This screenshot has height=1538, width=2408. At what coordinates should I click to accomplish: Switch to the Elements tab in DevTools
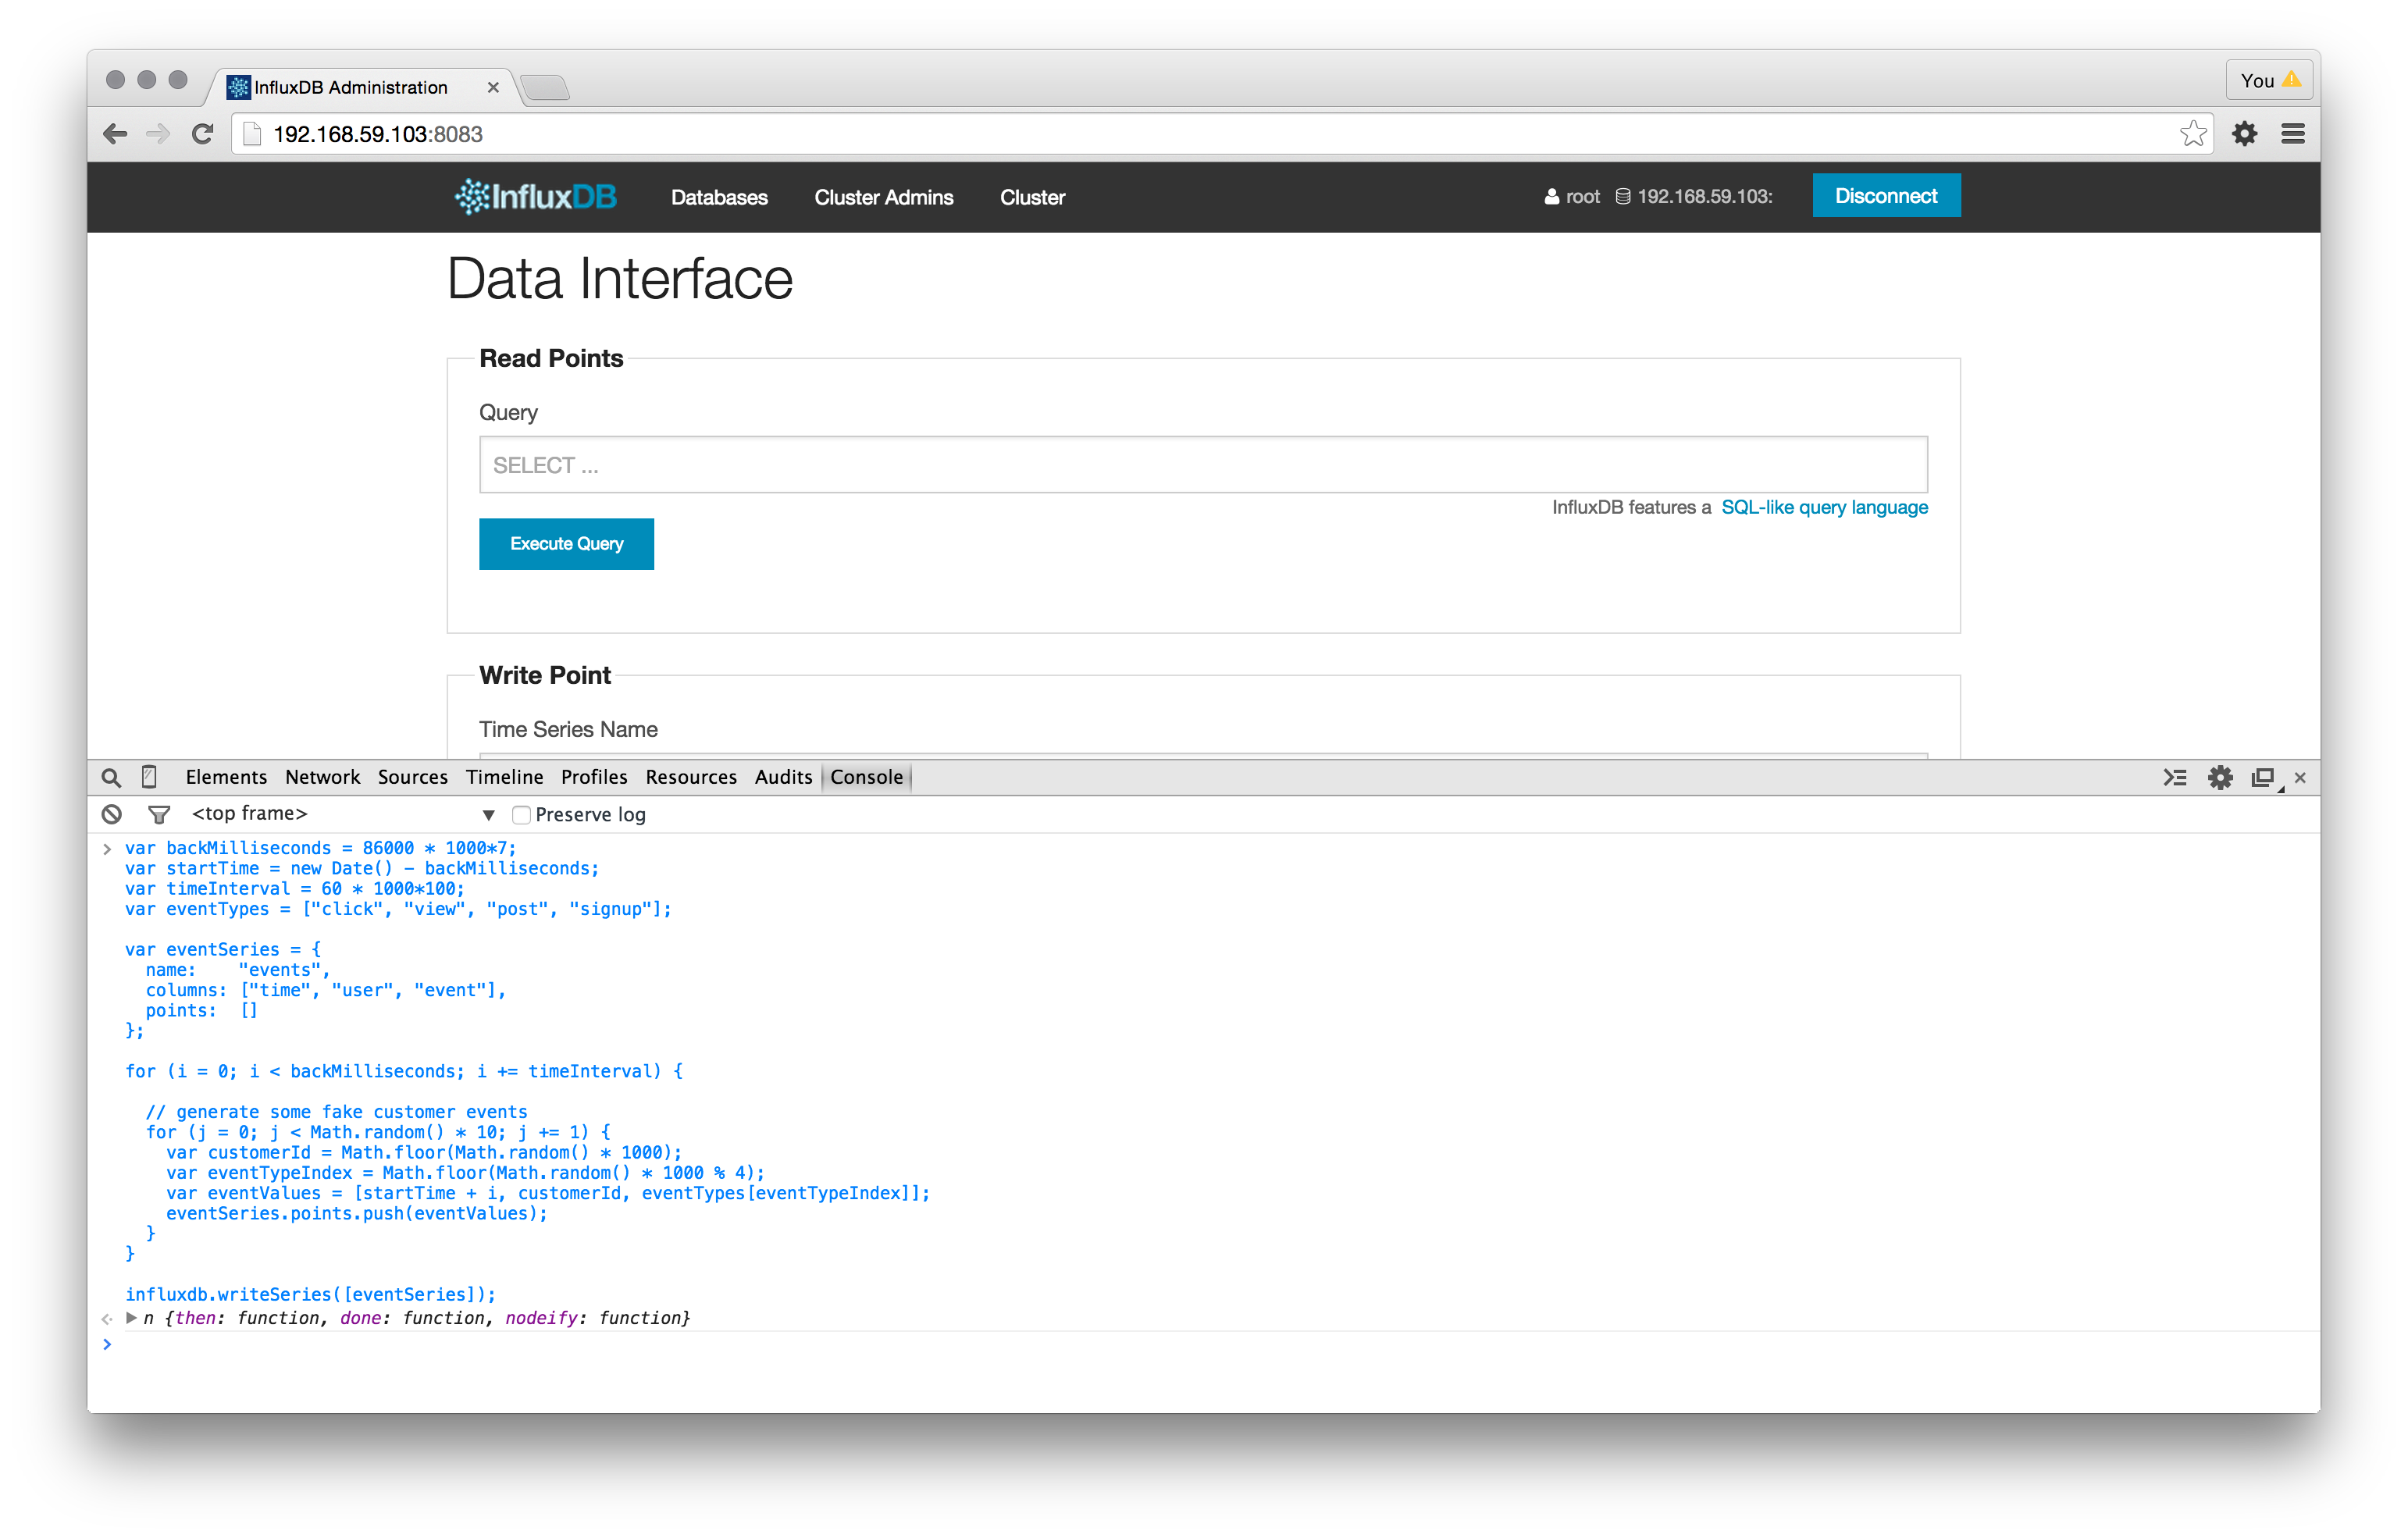pyautogui.click(x=226, y=777)
